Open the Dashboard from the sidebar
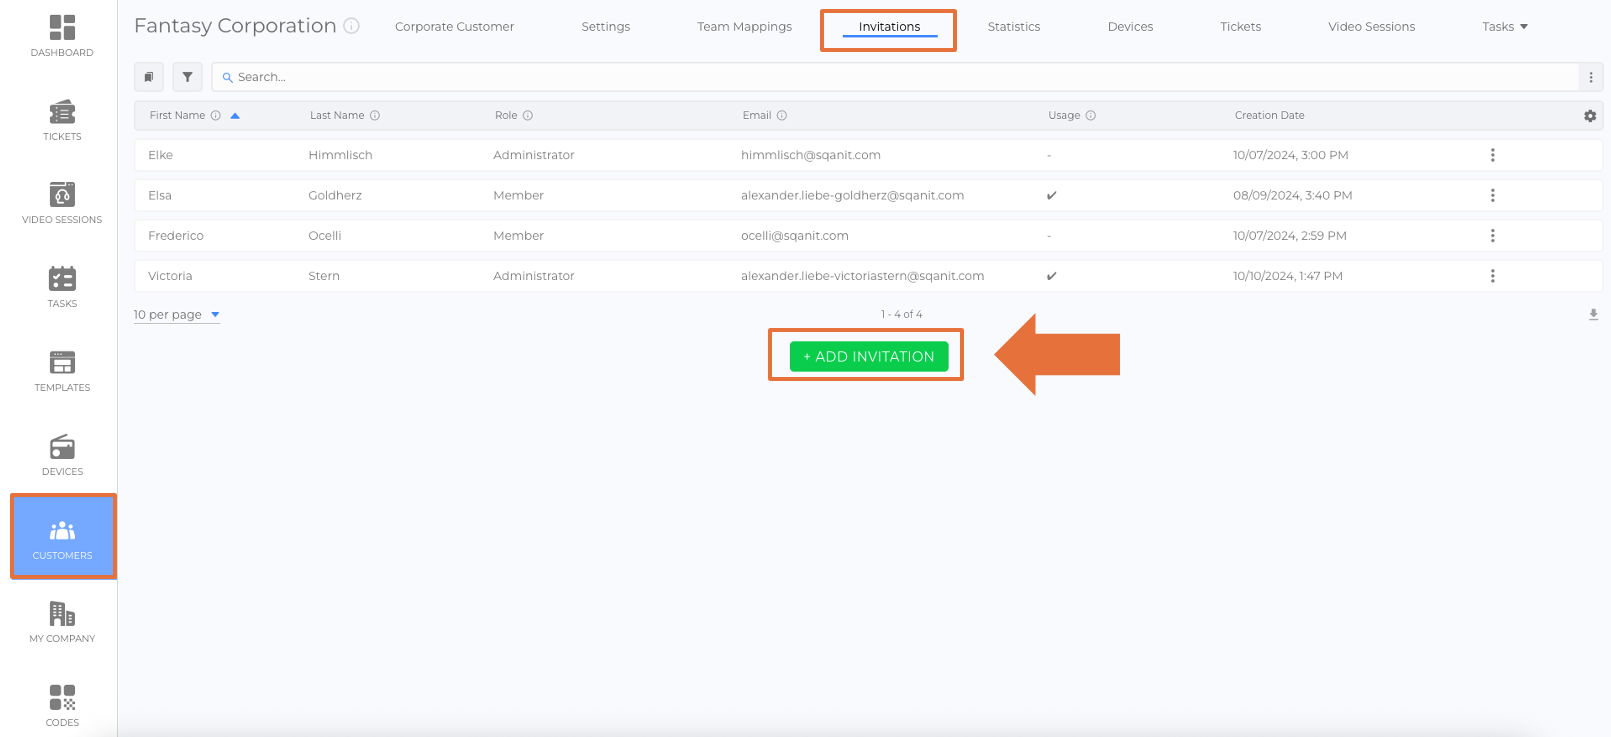The width and height of the screenshot is (1611, 737). (62, 36)
